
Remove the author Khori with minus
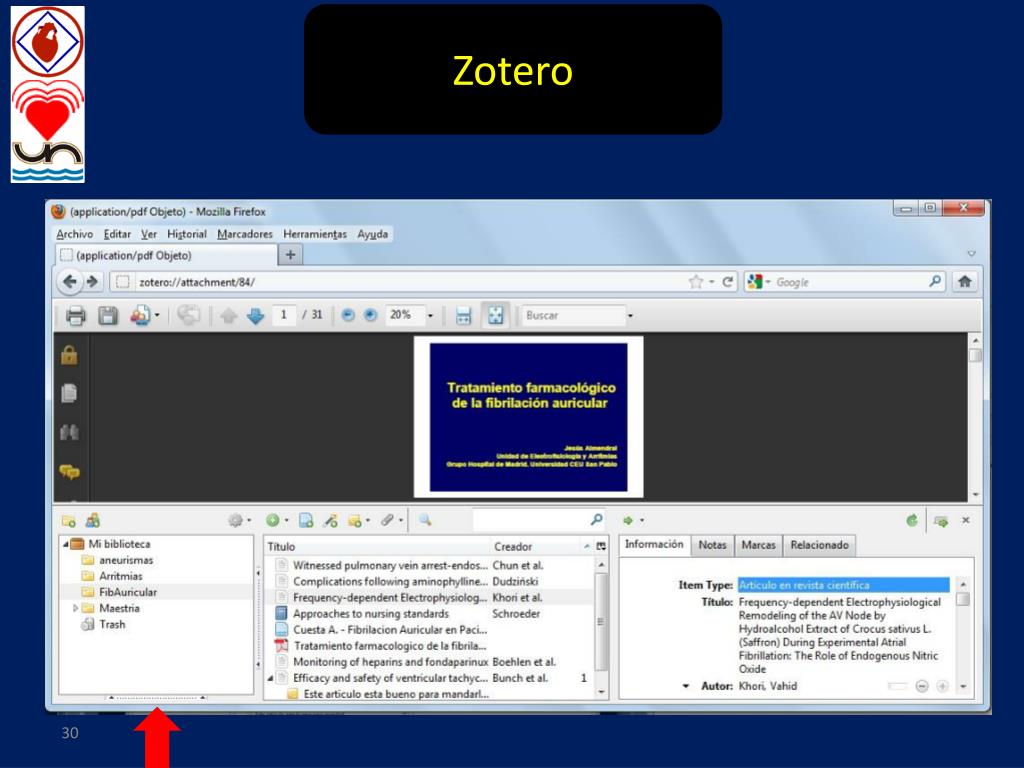(922, 686)
